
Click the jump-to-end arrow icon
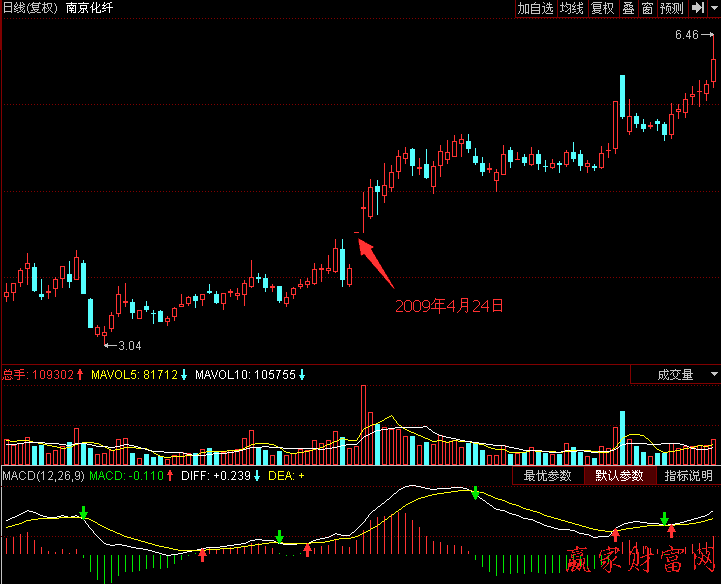698,9
